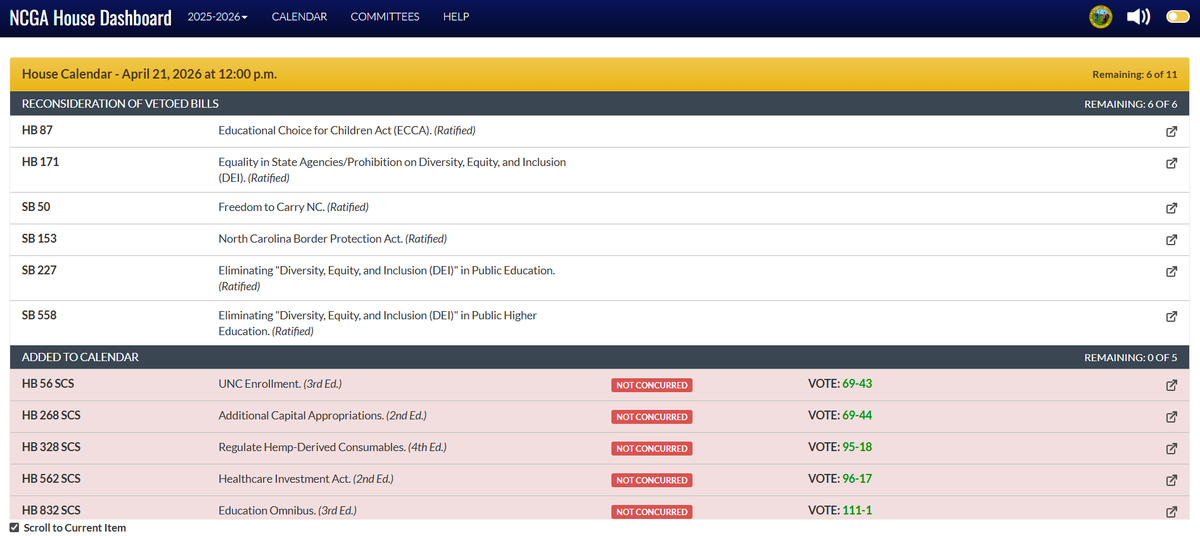Click Additional Capital Appropriations title

click(322, 415)
